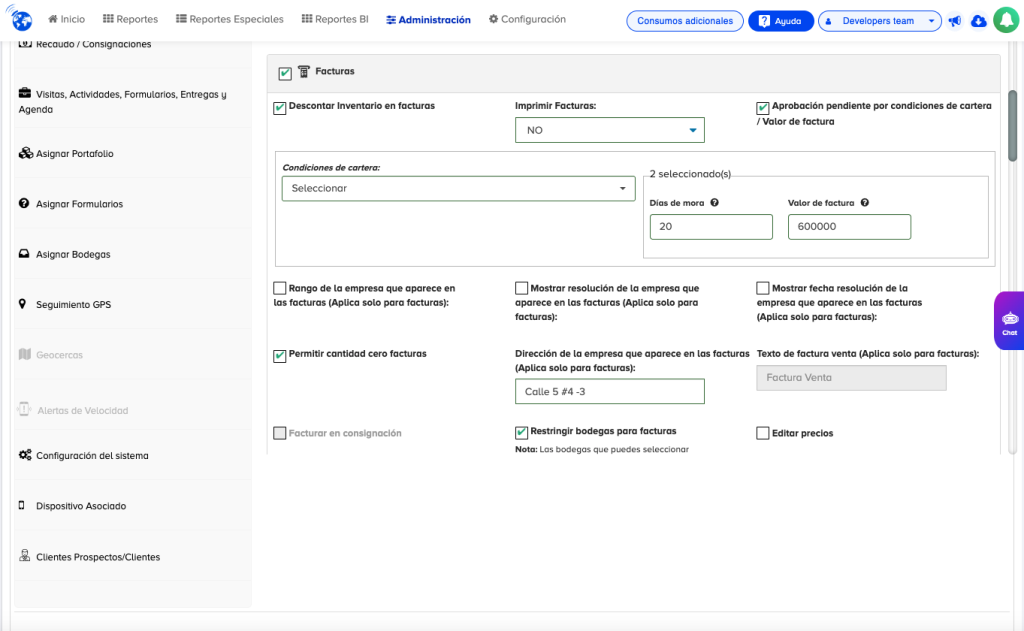The image size is (1024, 631).
Task: Click the help icon beside Valor de factura
Action: (865, 203)
